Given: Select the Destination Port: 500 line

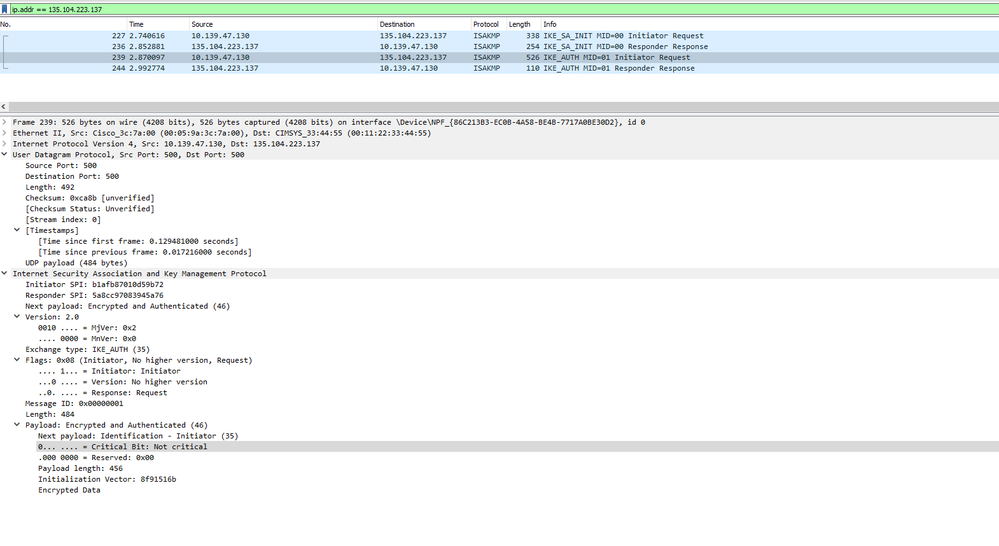Looking at the screenshot, I should coord(72,176).
